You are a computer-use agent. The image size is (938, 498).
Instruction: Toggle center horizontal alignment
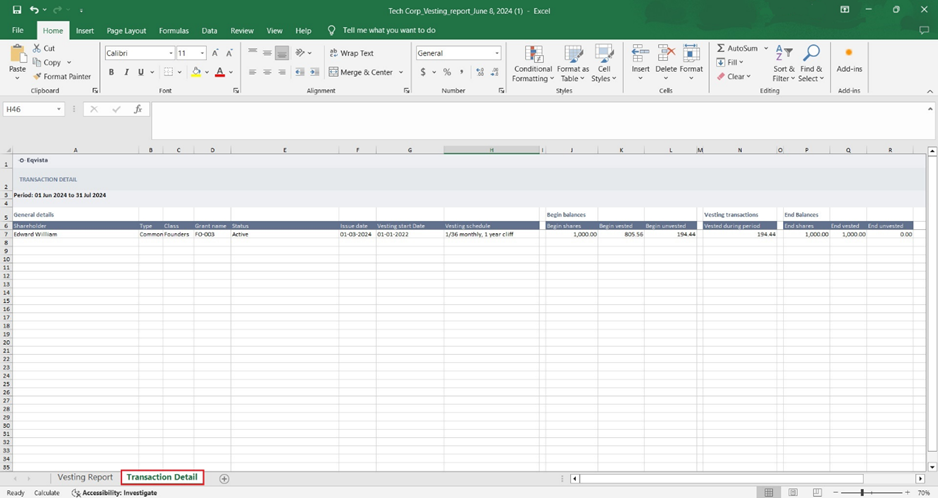pyautogui.click(x=267, y=72)
